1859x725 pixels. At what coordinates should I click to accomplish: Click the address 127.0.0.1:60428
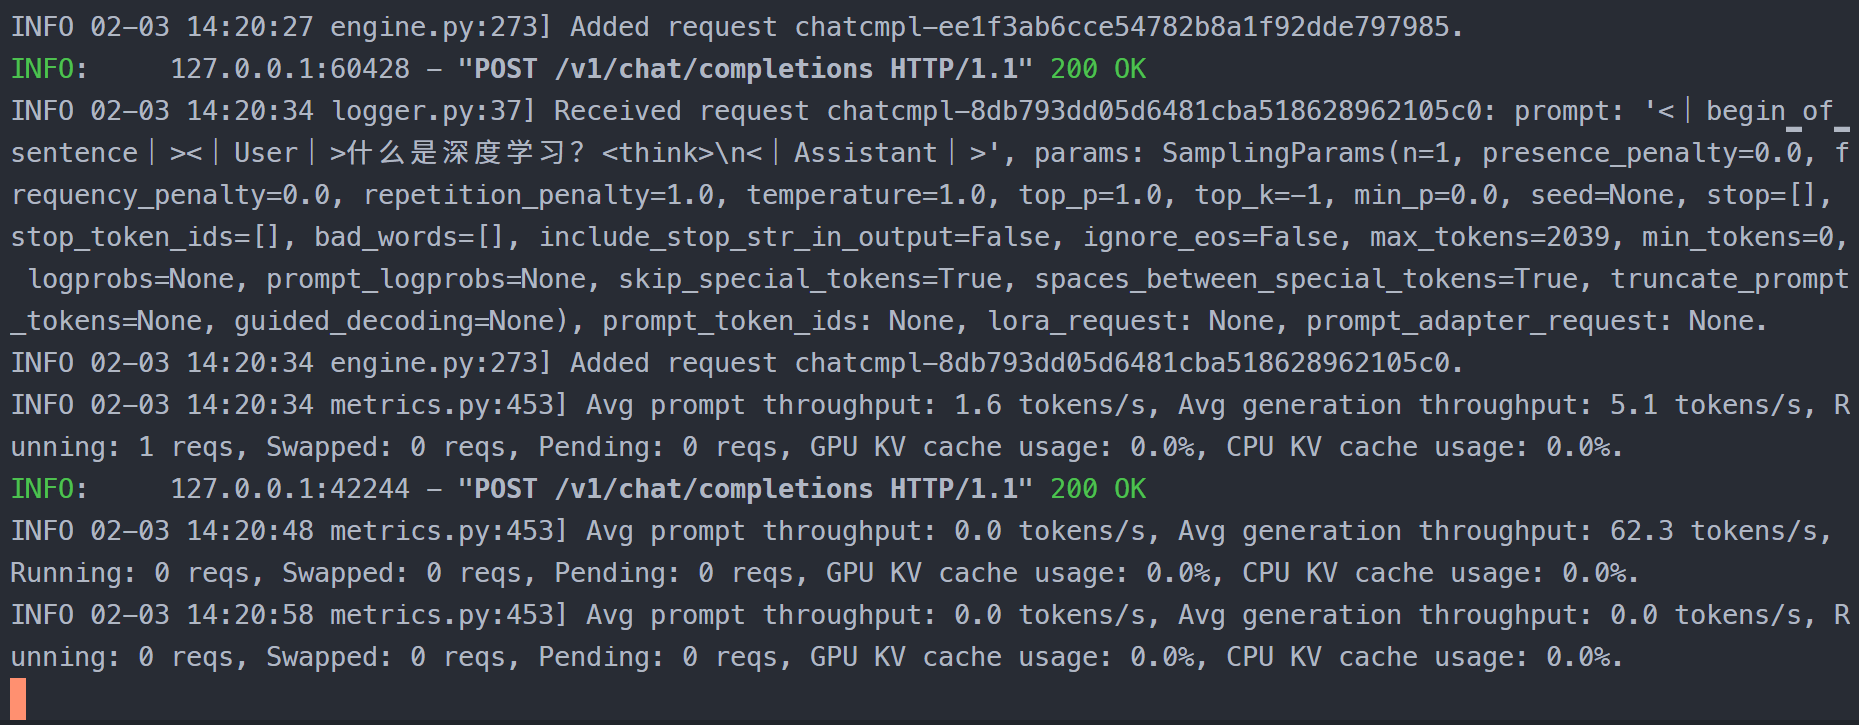[x=290, y=69]
